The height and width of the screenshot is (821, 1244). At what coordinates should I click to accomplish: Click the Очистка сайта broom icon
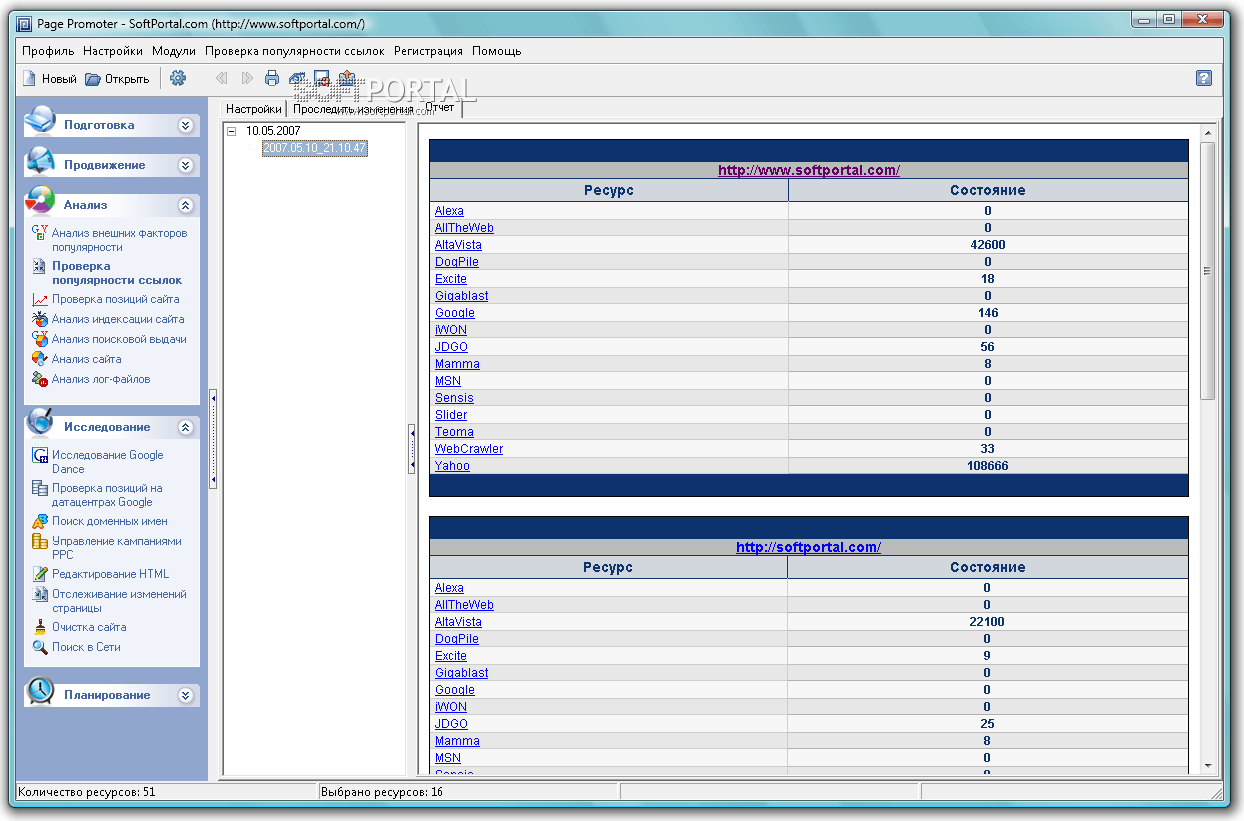point(40,627)
